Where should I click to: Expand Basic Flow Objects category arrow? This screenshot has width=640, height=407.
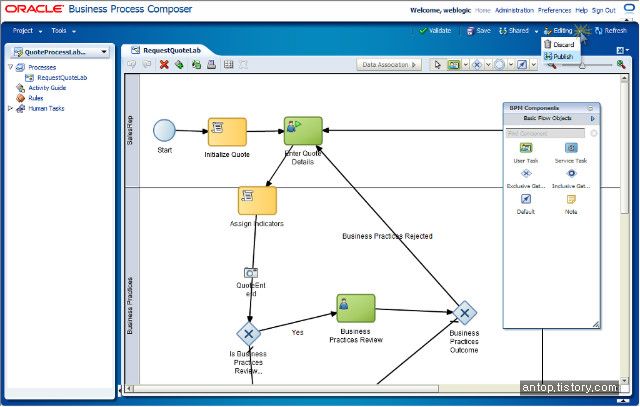tap(593, 118)
